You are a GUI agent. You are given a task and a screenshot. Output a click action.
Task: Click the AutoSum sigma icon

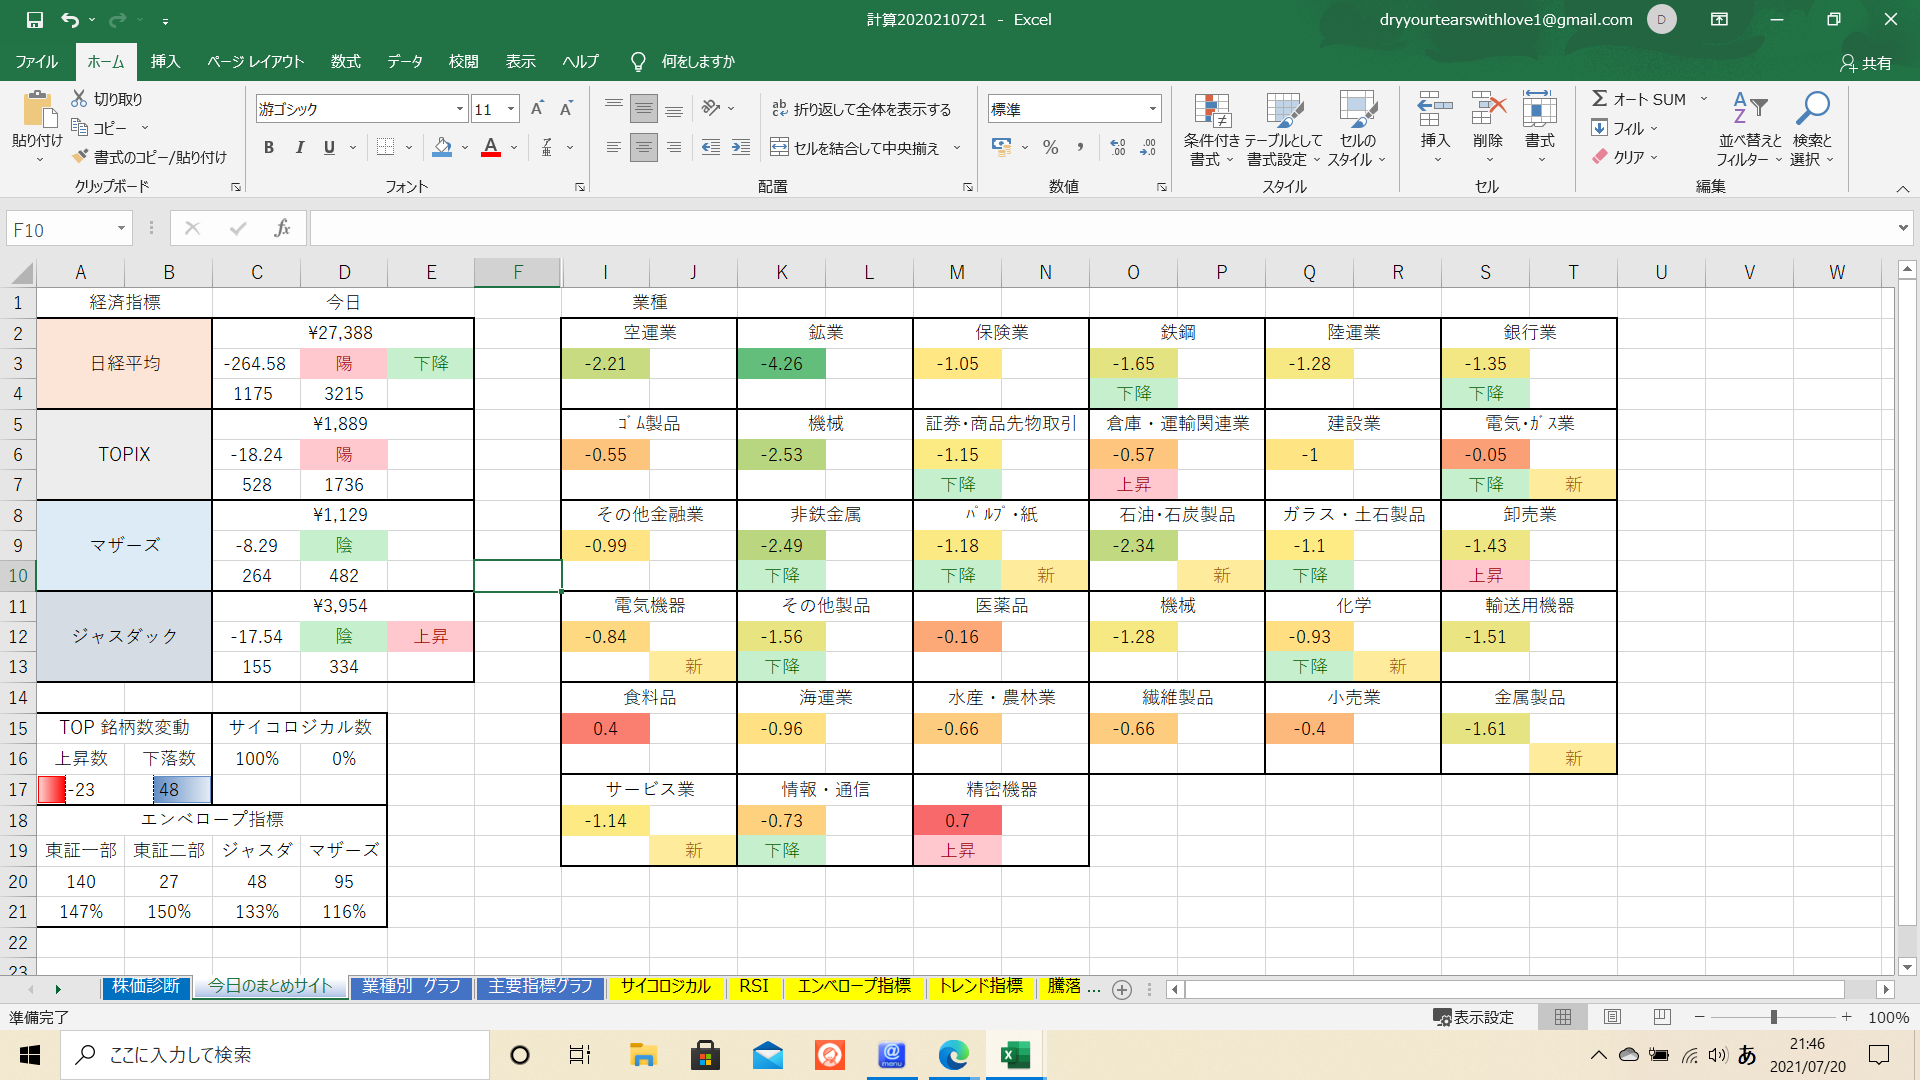1600,99
